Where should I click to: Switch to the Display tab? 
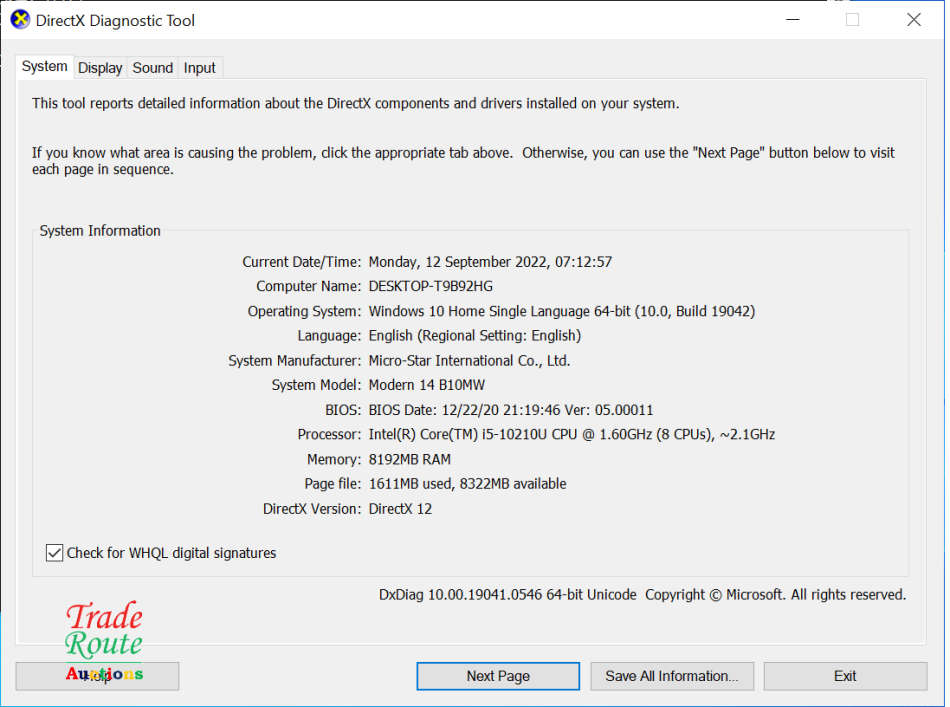99,68
